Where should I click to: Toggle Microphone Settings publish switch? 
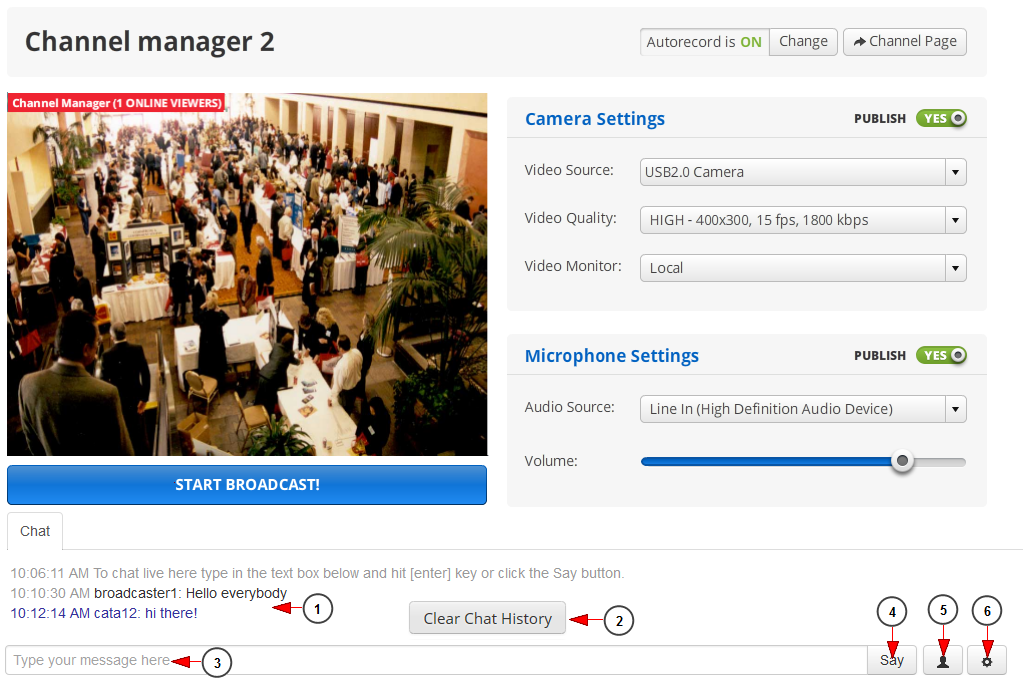click(941, 356)
